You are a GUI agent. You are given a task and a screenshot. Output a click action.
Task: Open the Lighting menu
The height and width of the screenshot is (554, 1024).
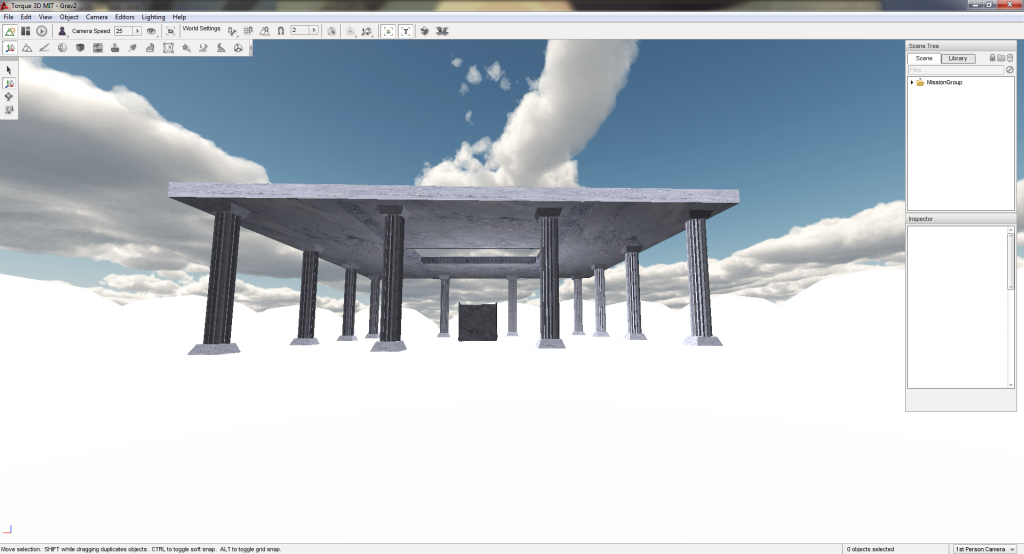click(153, 17)
